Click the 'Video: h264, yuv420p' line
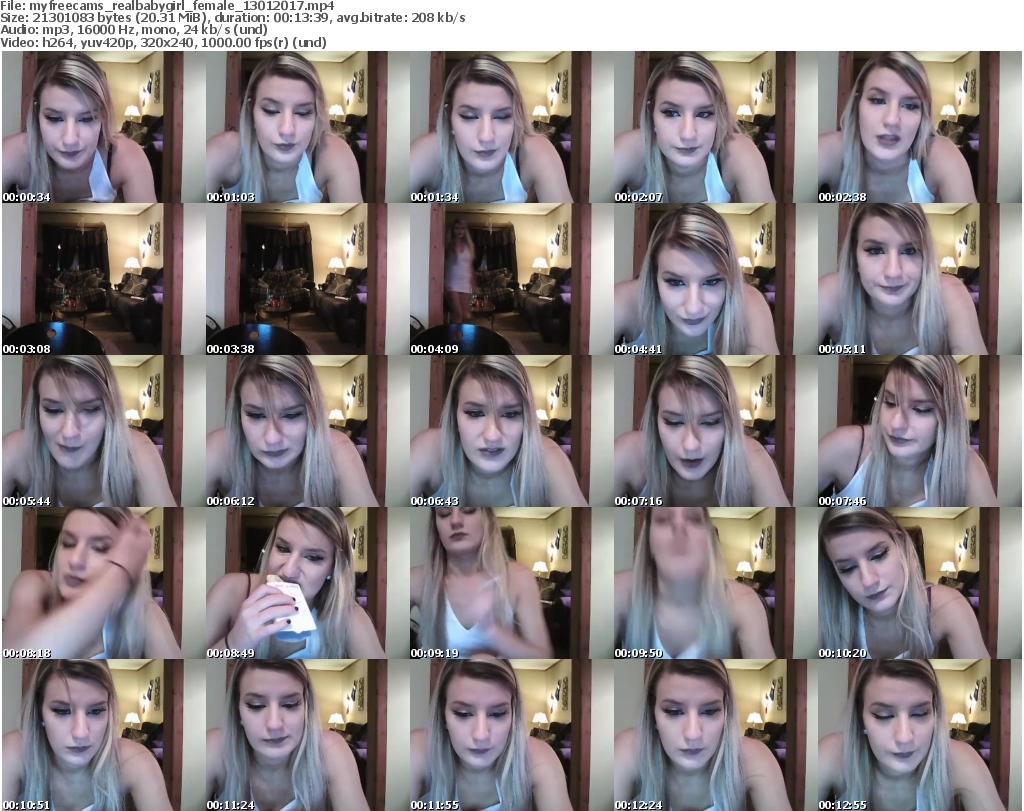1024x811 pixels. [x=163, y=42]
